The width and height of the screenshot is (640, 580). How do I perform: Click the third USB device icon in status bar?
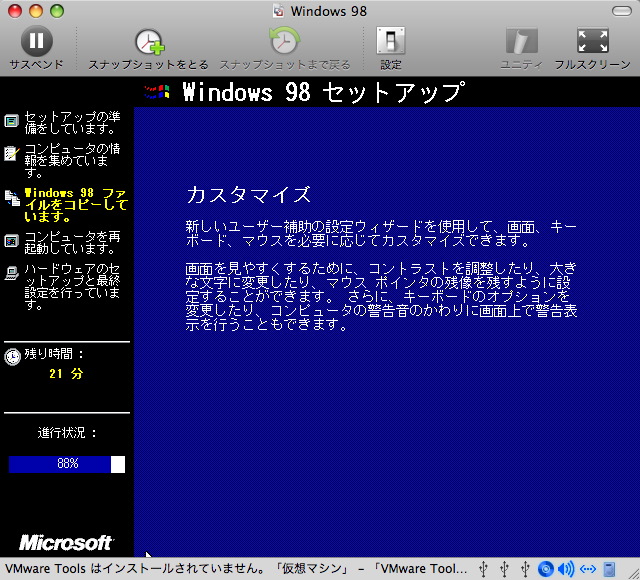[x=526, y=569]
